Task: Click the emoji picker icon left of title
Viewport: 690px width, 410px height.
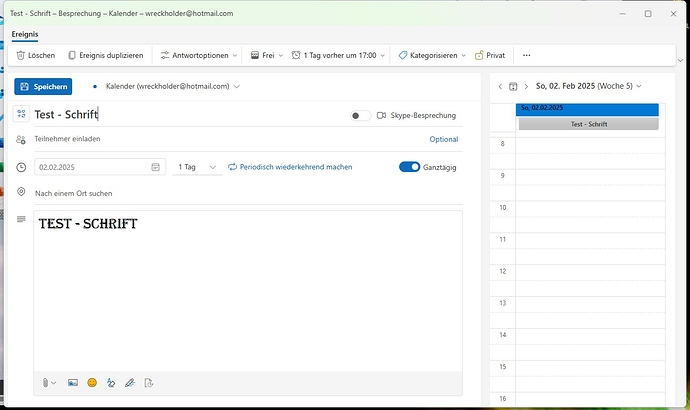Action: point(21,114)
